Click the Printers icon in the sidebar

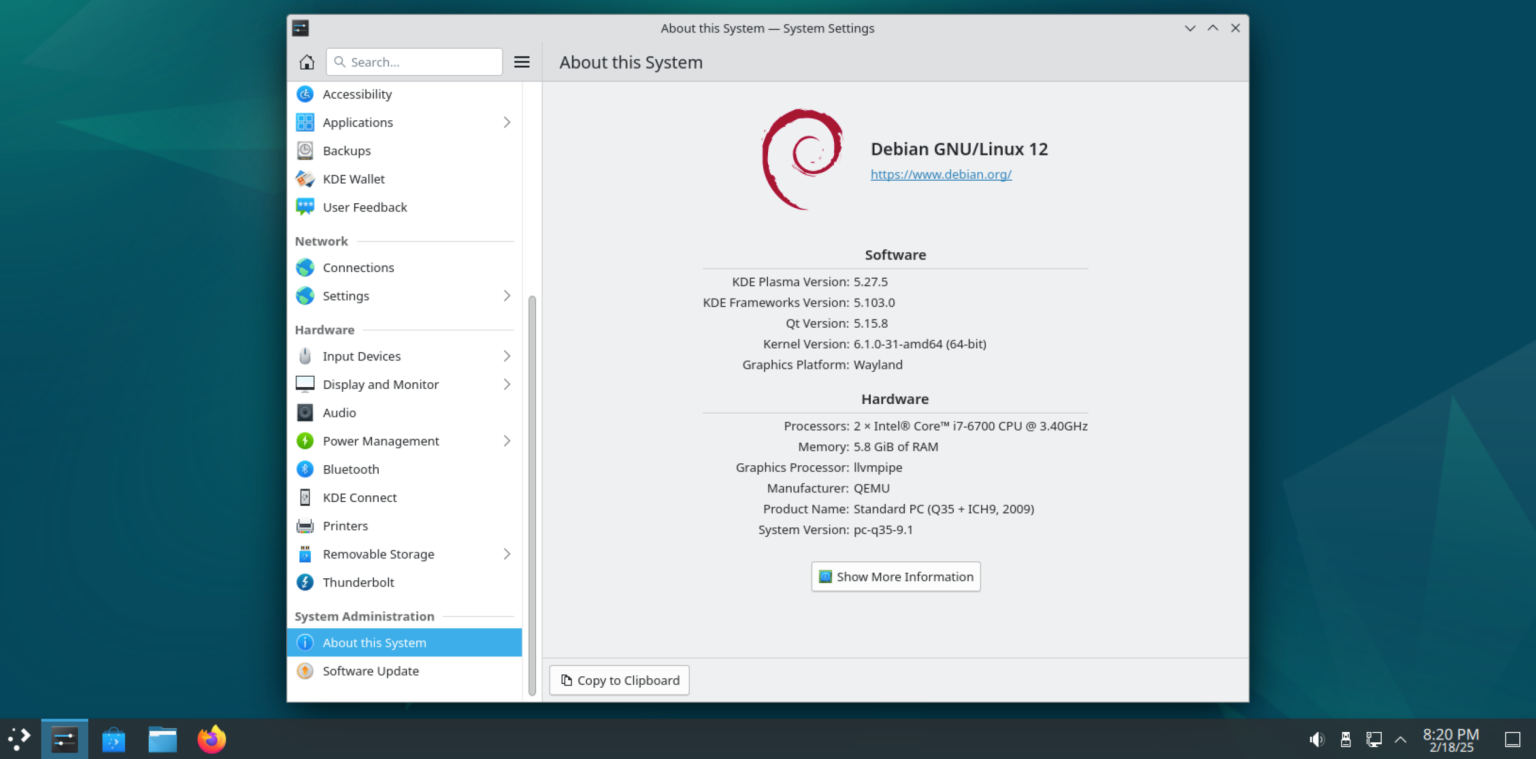click(x=305, y=525)
